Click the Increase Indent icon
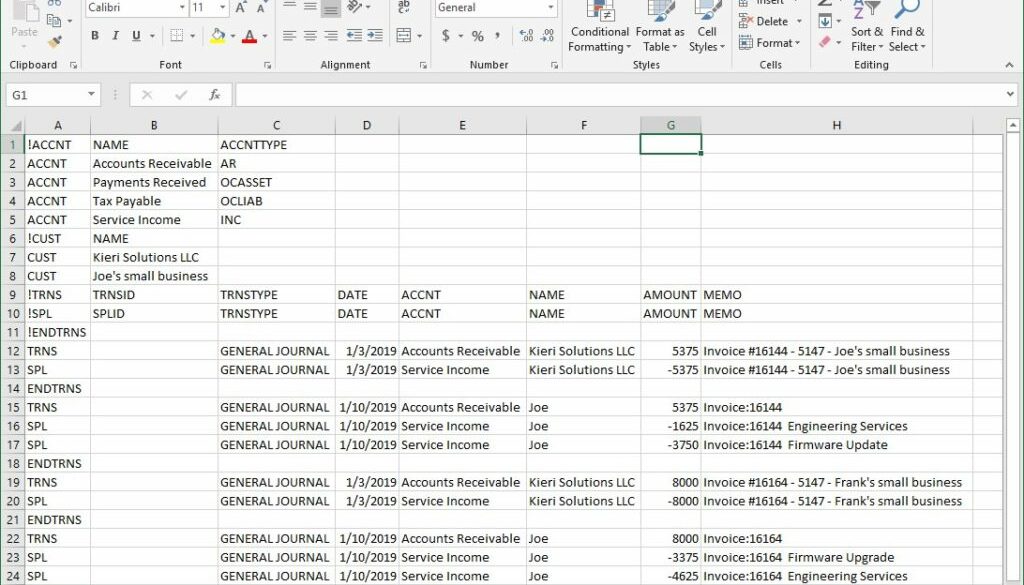 [375, 35]
